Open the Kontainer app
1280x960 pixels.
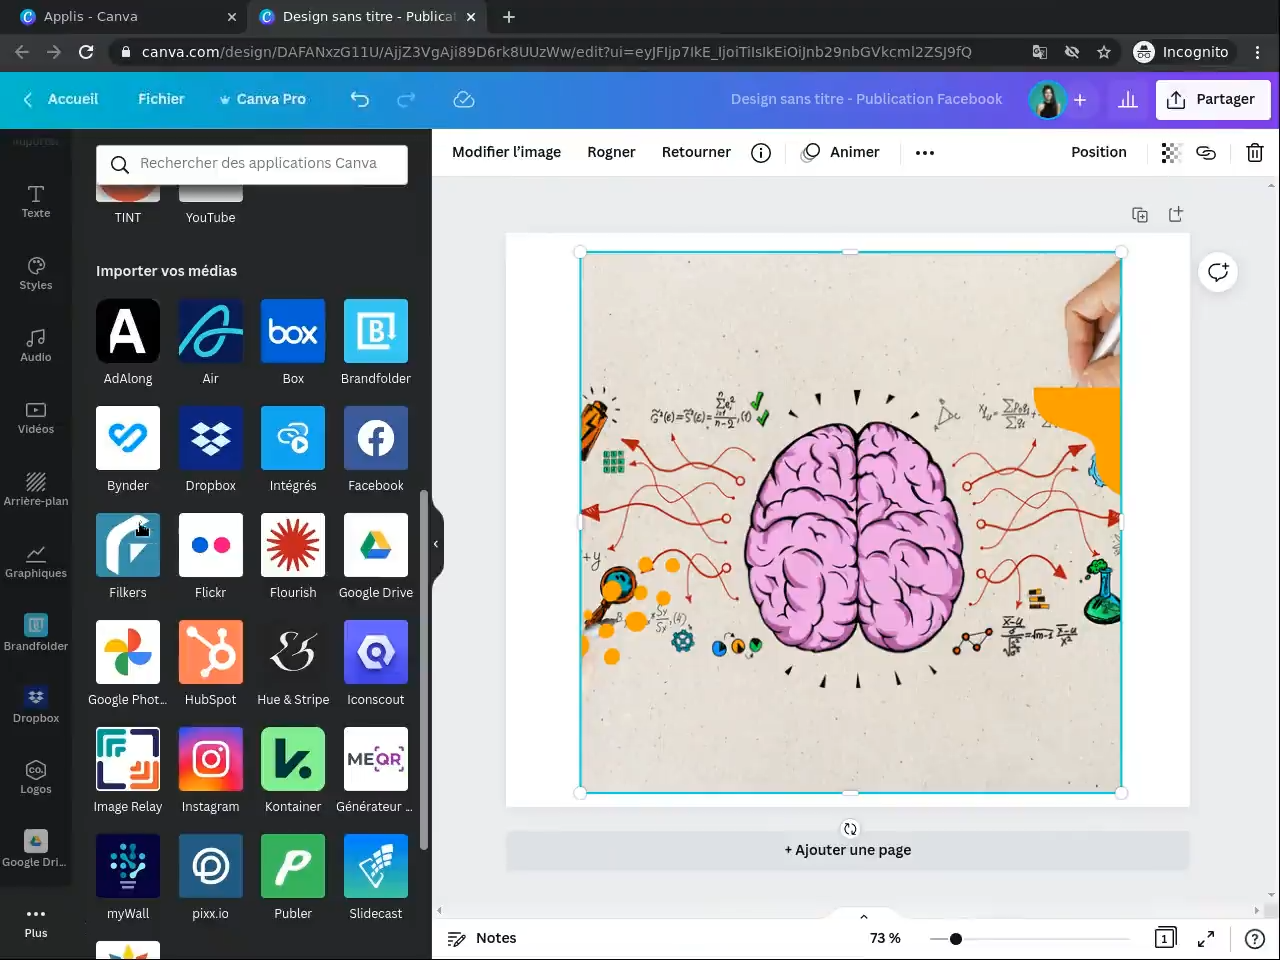pyautogui.click(x=293, y=759)
